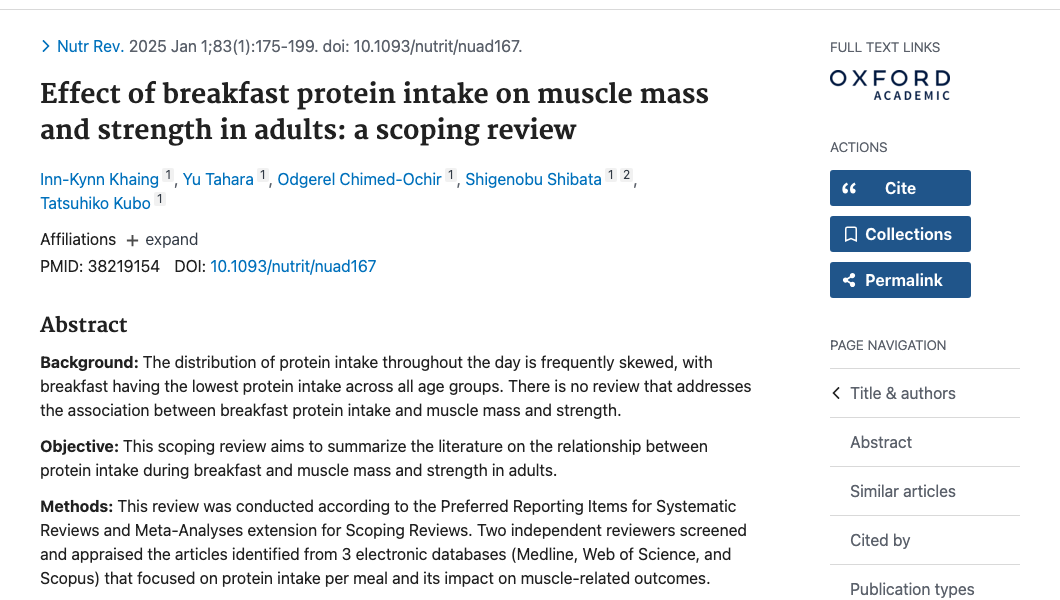Viewport: 1060px width, 600px height.
Task: Select author Tatsuhiko Kubo
Action: (94, 203)
